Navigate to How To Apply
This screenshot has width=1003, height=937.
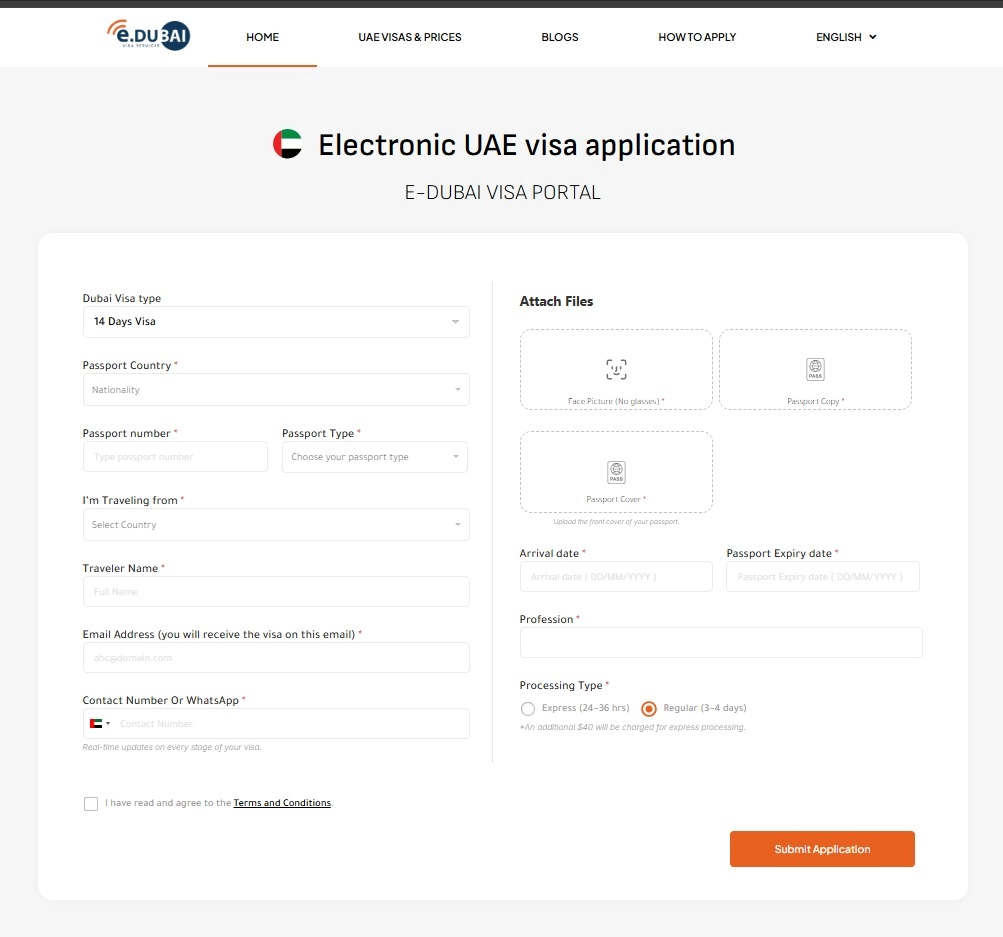(697, 37)
